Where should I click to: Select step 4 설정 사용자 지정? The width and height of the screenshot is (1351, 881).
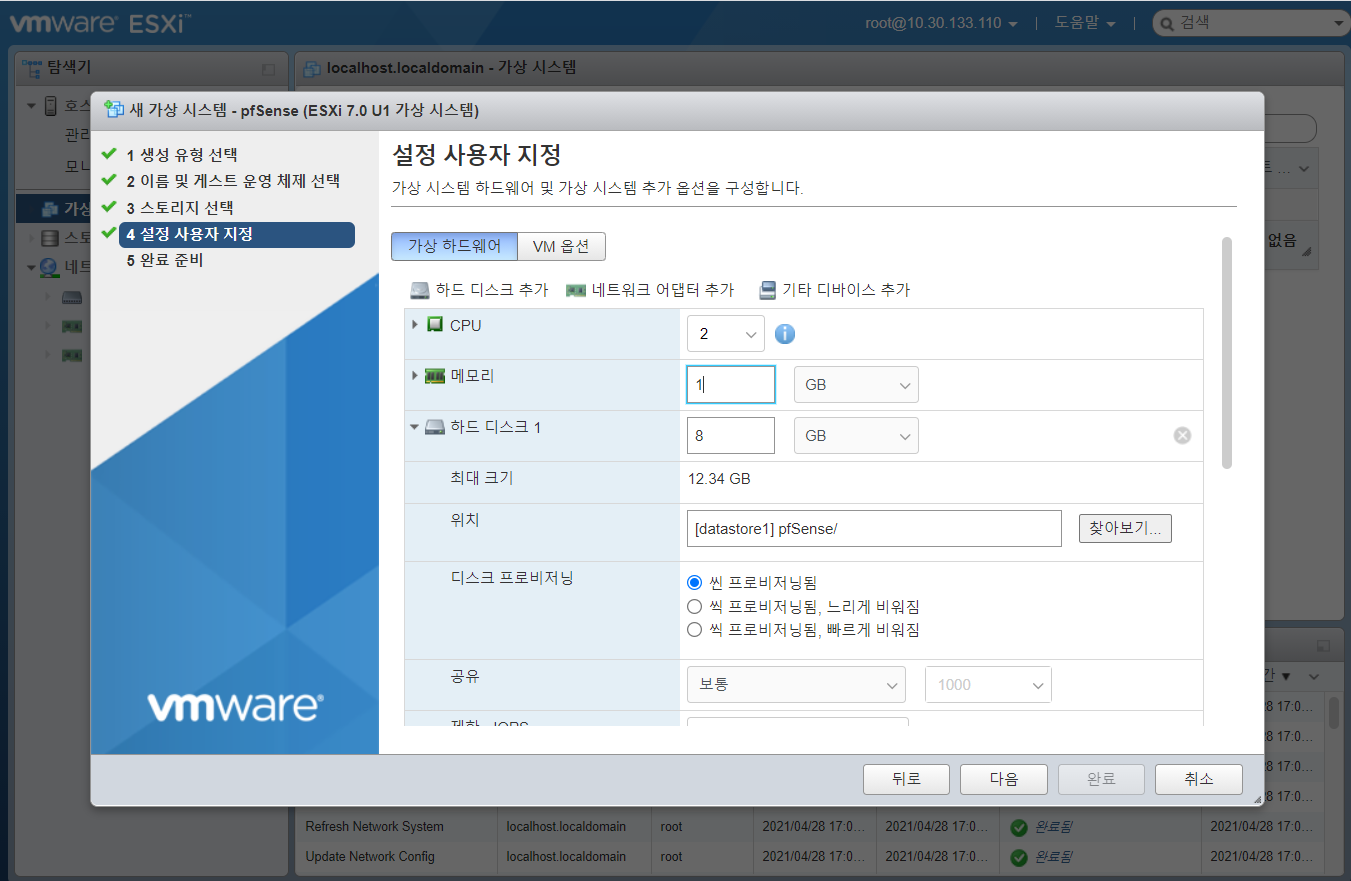pos(237,234)
